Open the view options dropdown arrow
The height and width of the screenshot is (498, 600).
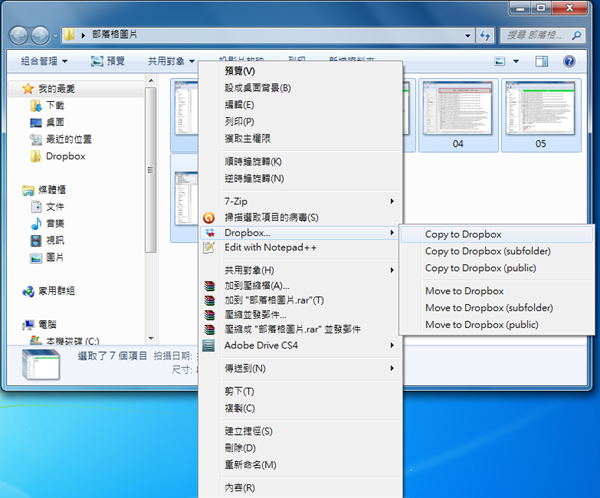coord(516,61)
